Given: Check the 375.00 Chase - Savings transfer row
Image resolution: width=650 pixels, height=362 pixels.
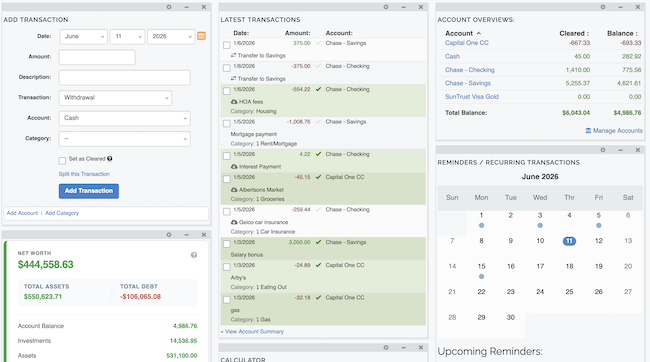Looking at the screenshot, I should point(227,45).
